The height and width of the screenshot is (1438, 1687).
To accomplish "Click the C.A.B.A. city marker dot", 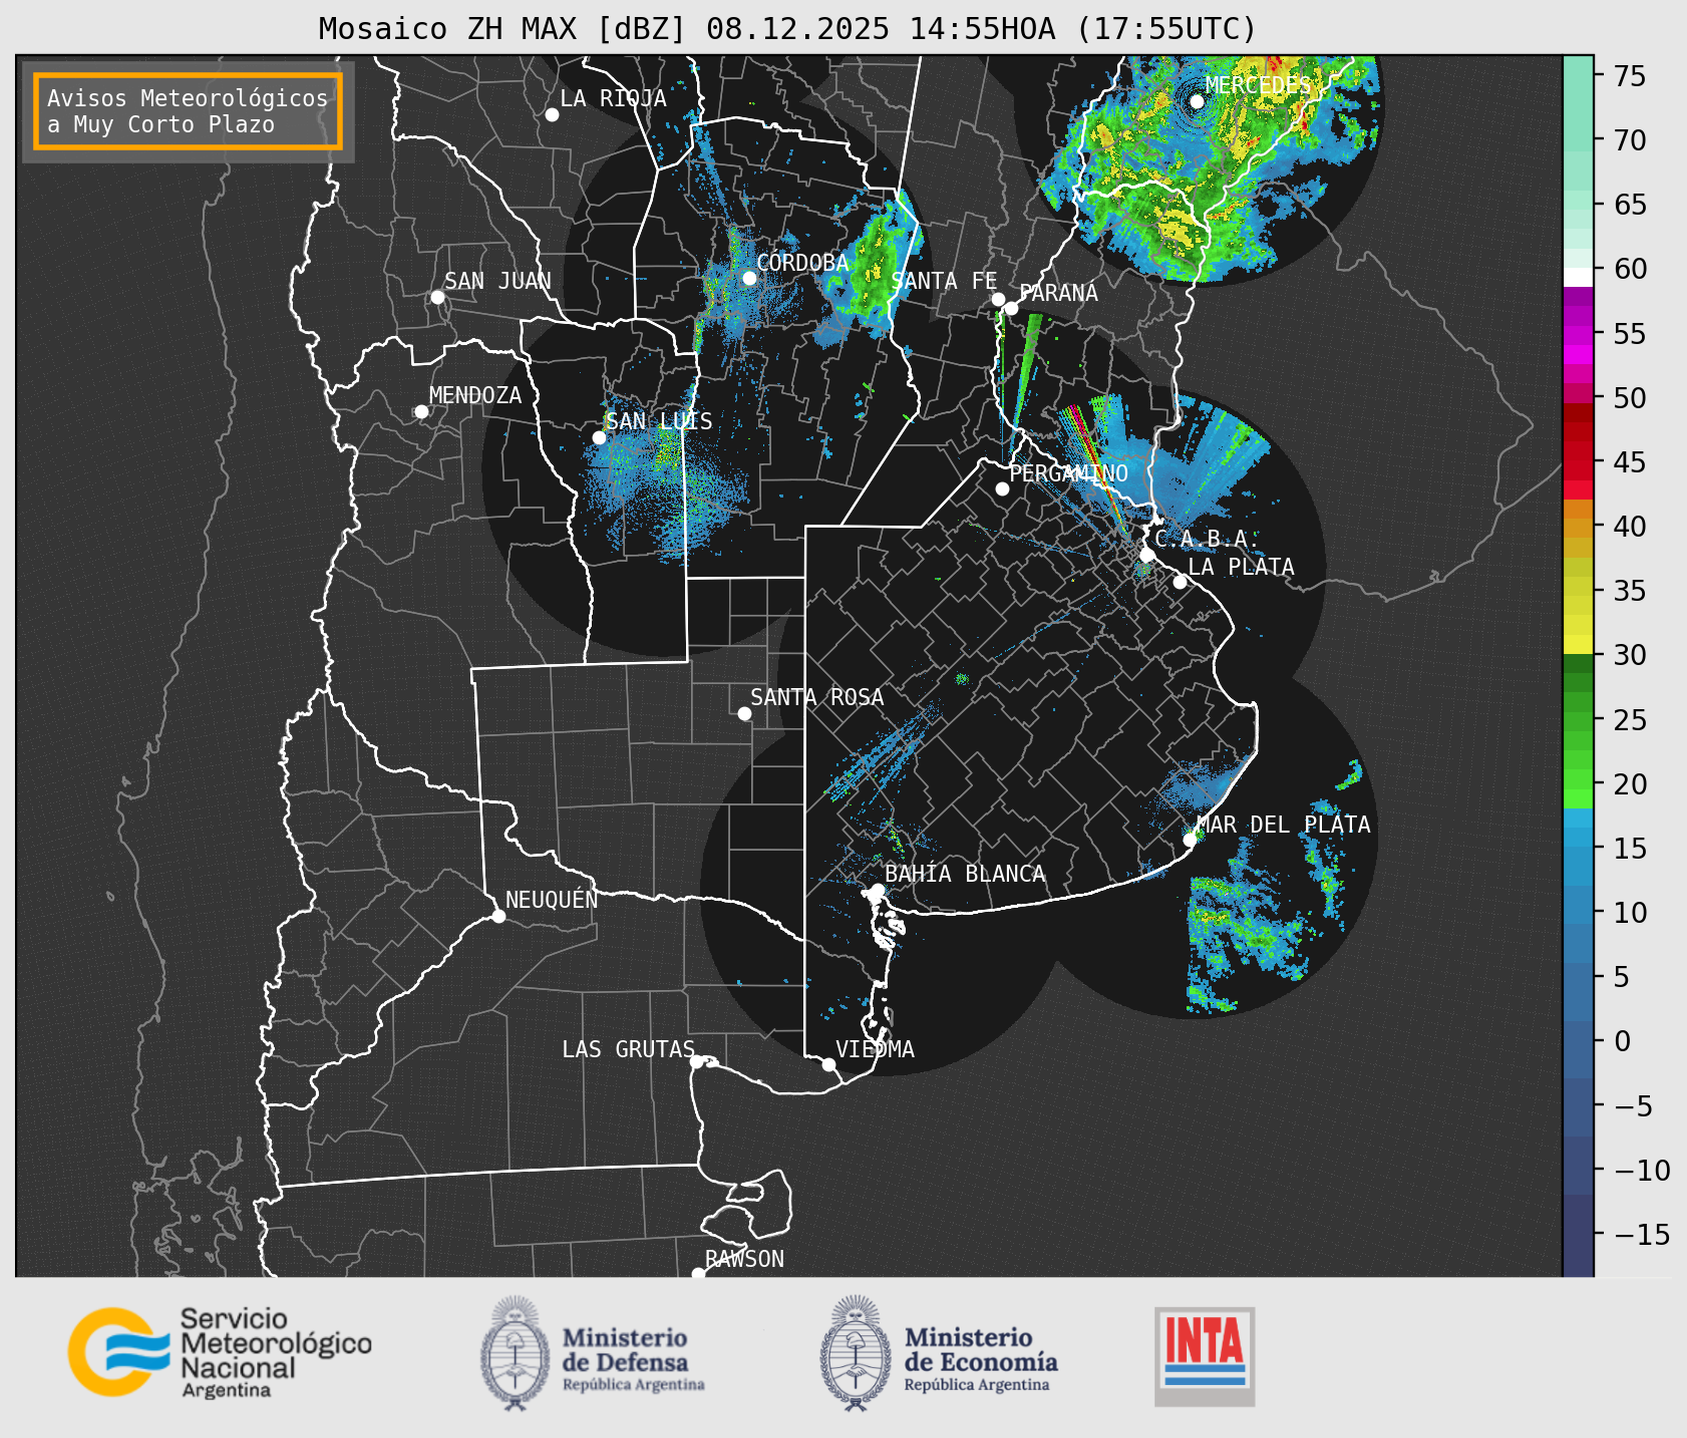I will tap(1147, 554).
